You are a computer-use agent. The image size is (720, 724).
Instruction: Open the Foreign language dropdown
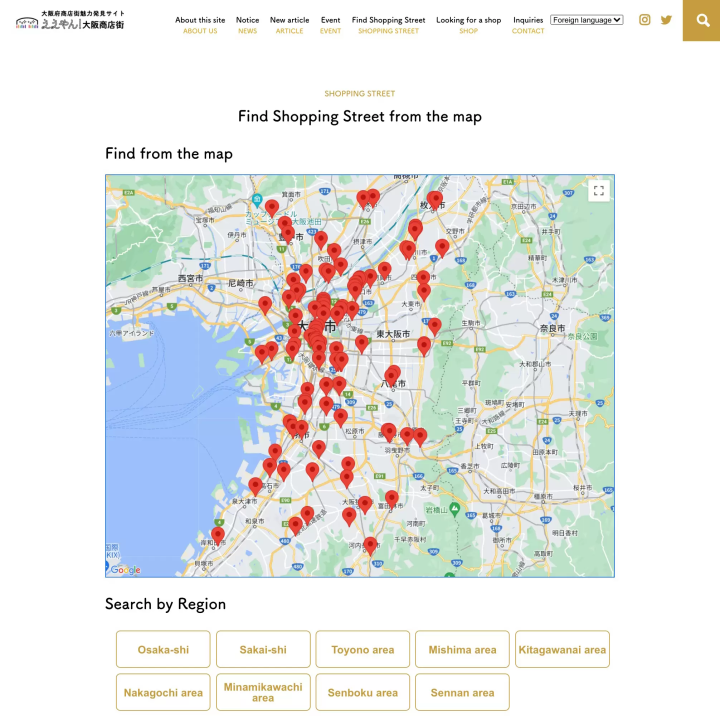pyautogui.click(x=586, y=19)
